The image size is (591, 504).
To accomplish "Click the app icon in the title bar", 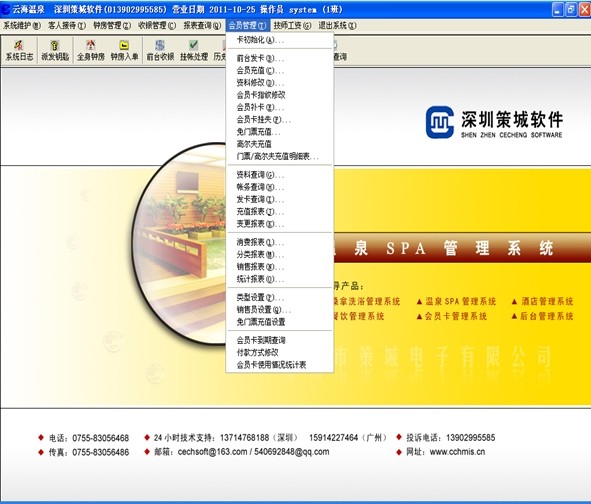I will [6, 9].
